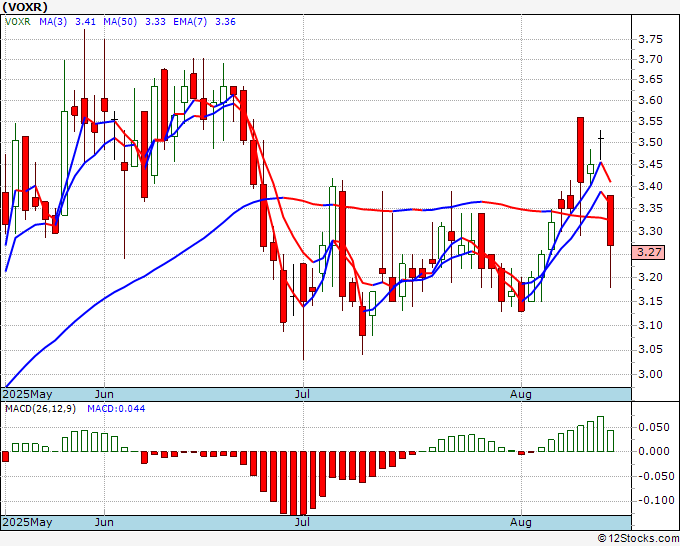The width and height of the screenshot is (680, 546).
Task: Click the MA(3) value 3.41
Action: [x=85, y=22]
